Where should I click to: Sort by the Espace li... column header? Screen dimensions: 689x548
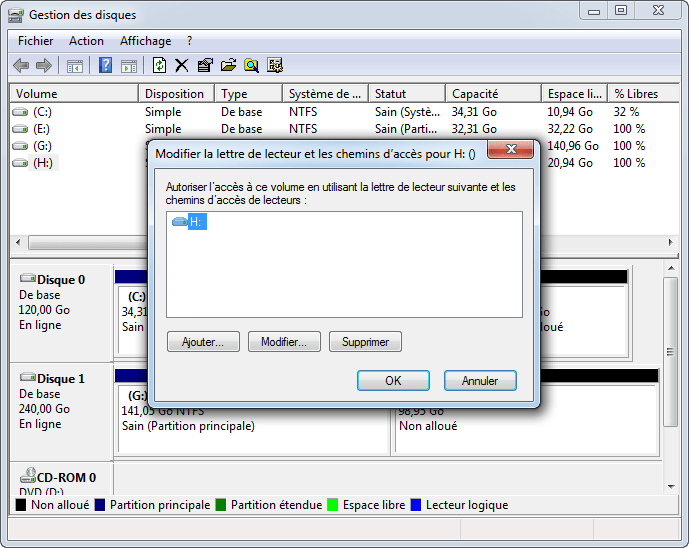click(x=574, y=94)
